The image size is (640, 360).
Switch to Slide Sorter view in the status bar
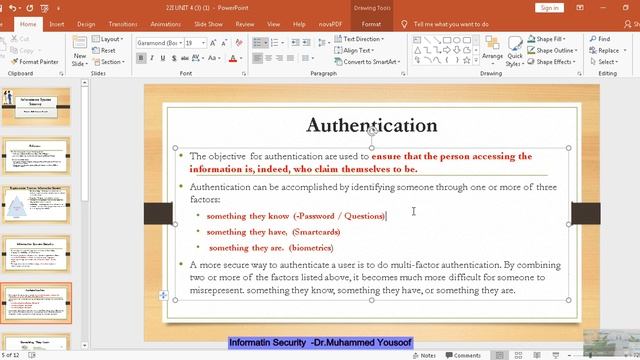point(518,355)
